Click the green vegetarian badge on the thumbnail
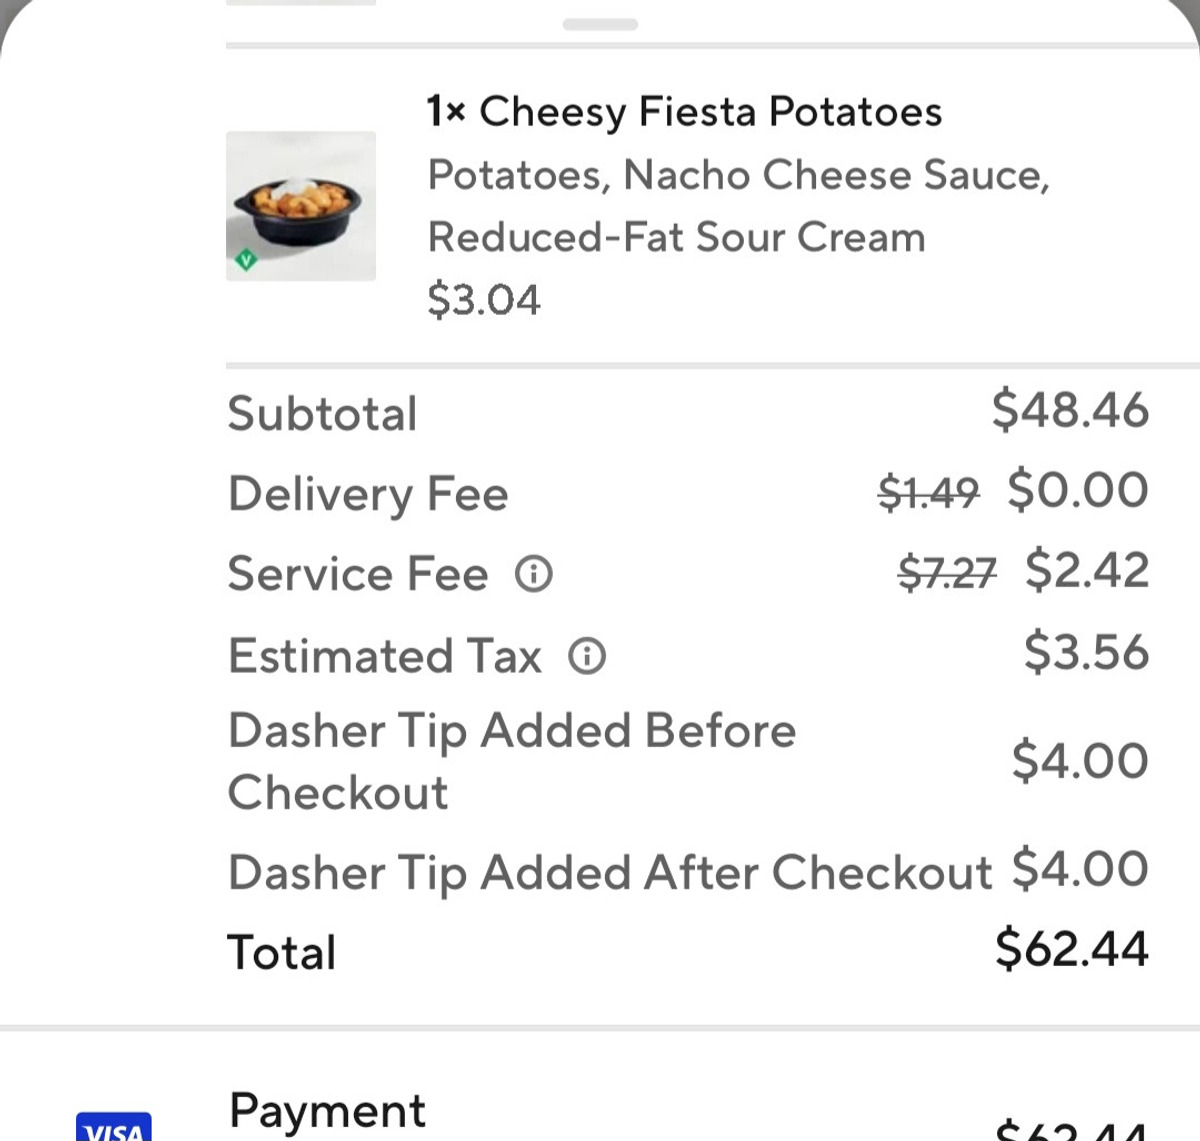The height and width of the screenshot is (1141, 1200). [x=246, y=261]
